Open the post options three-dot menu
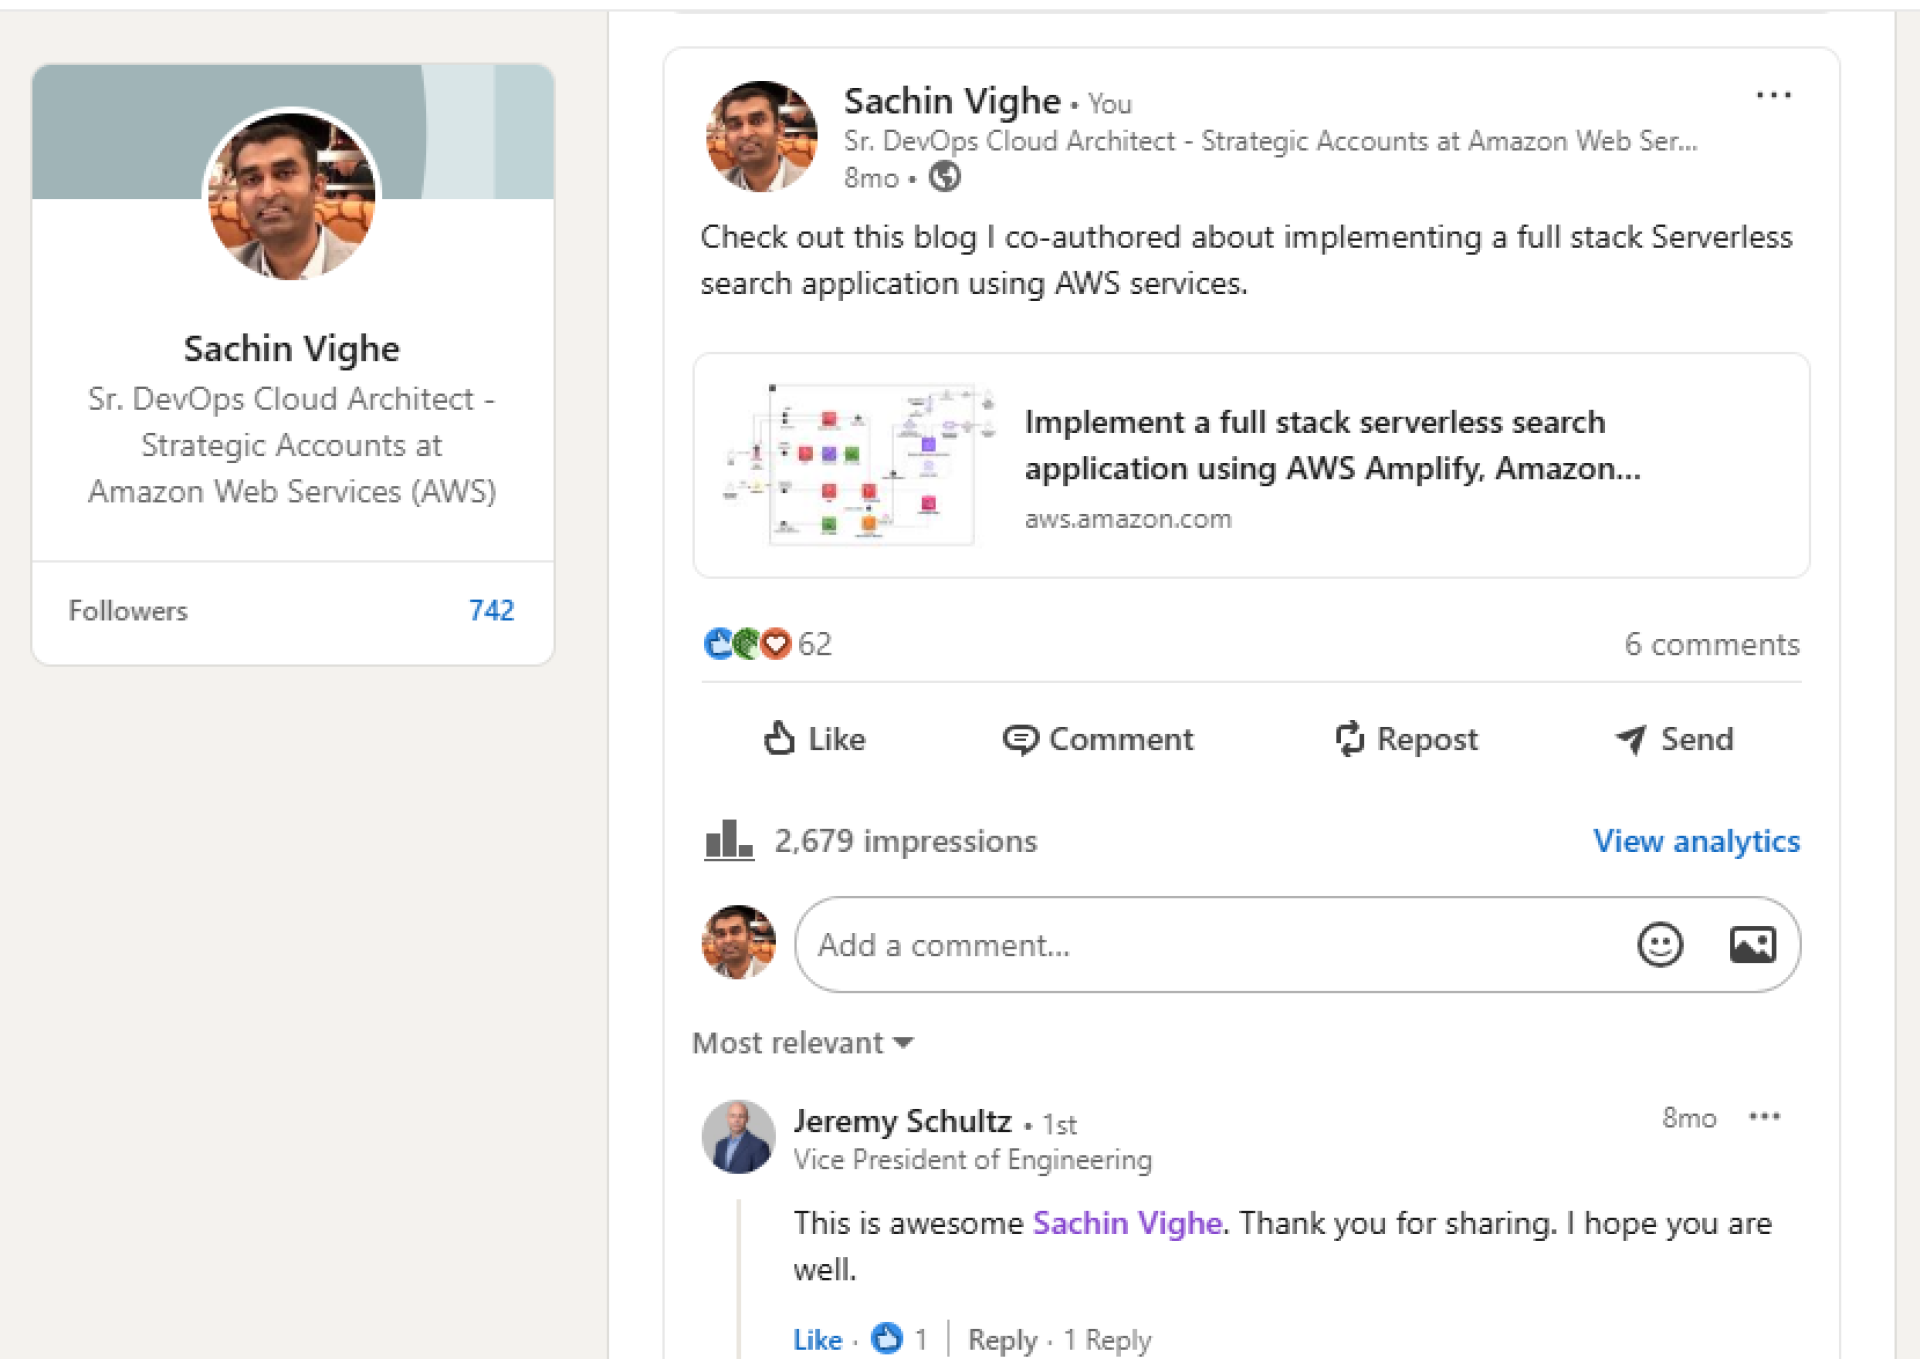The image size is (1920, 1359). click(x=1773, y=95)
